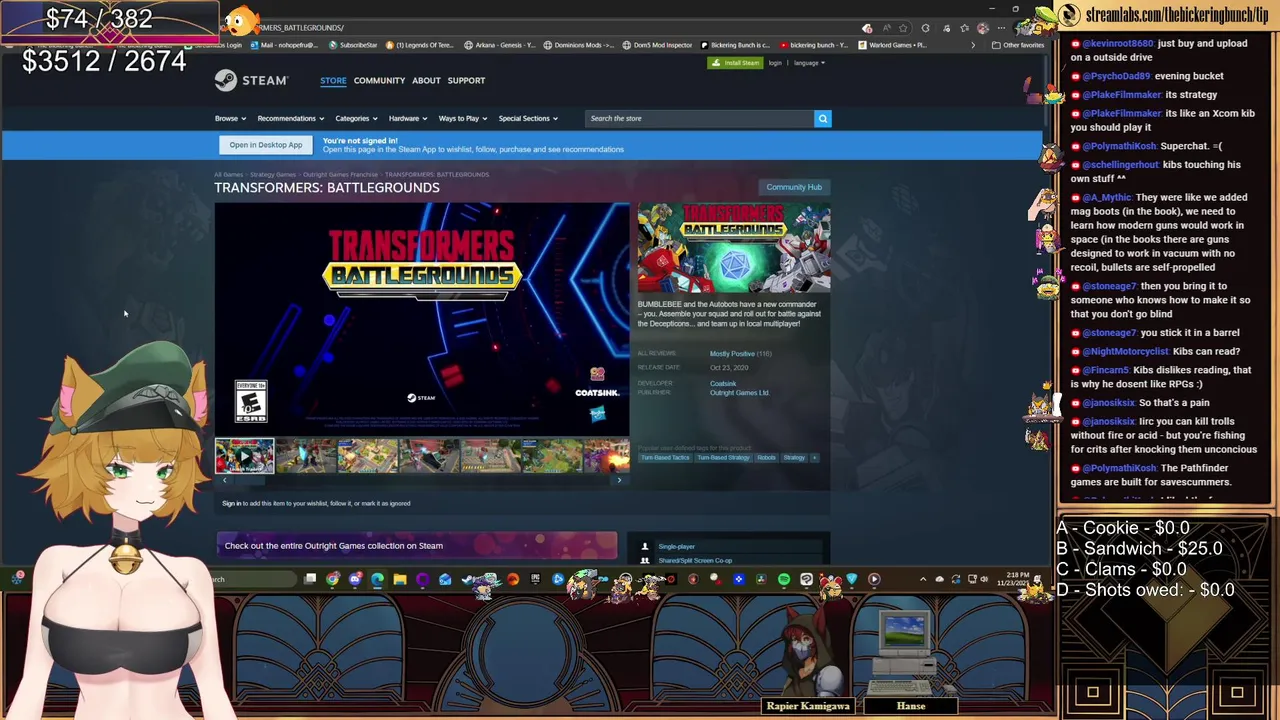
Task: Click the Sign in link under the media
Action: pyautogui.click(x=231, y=504)
